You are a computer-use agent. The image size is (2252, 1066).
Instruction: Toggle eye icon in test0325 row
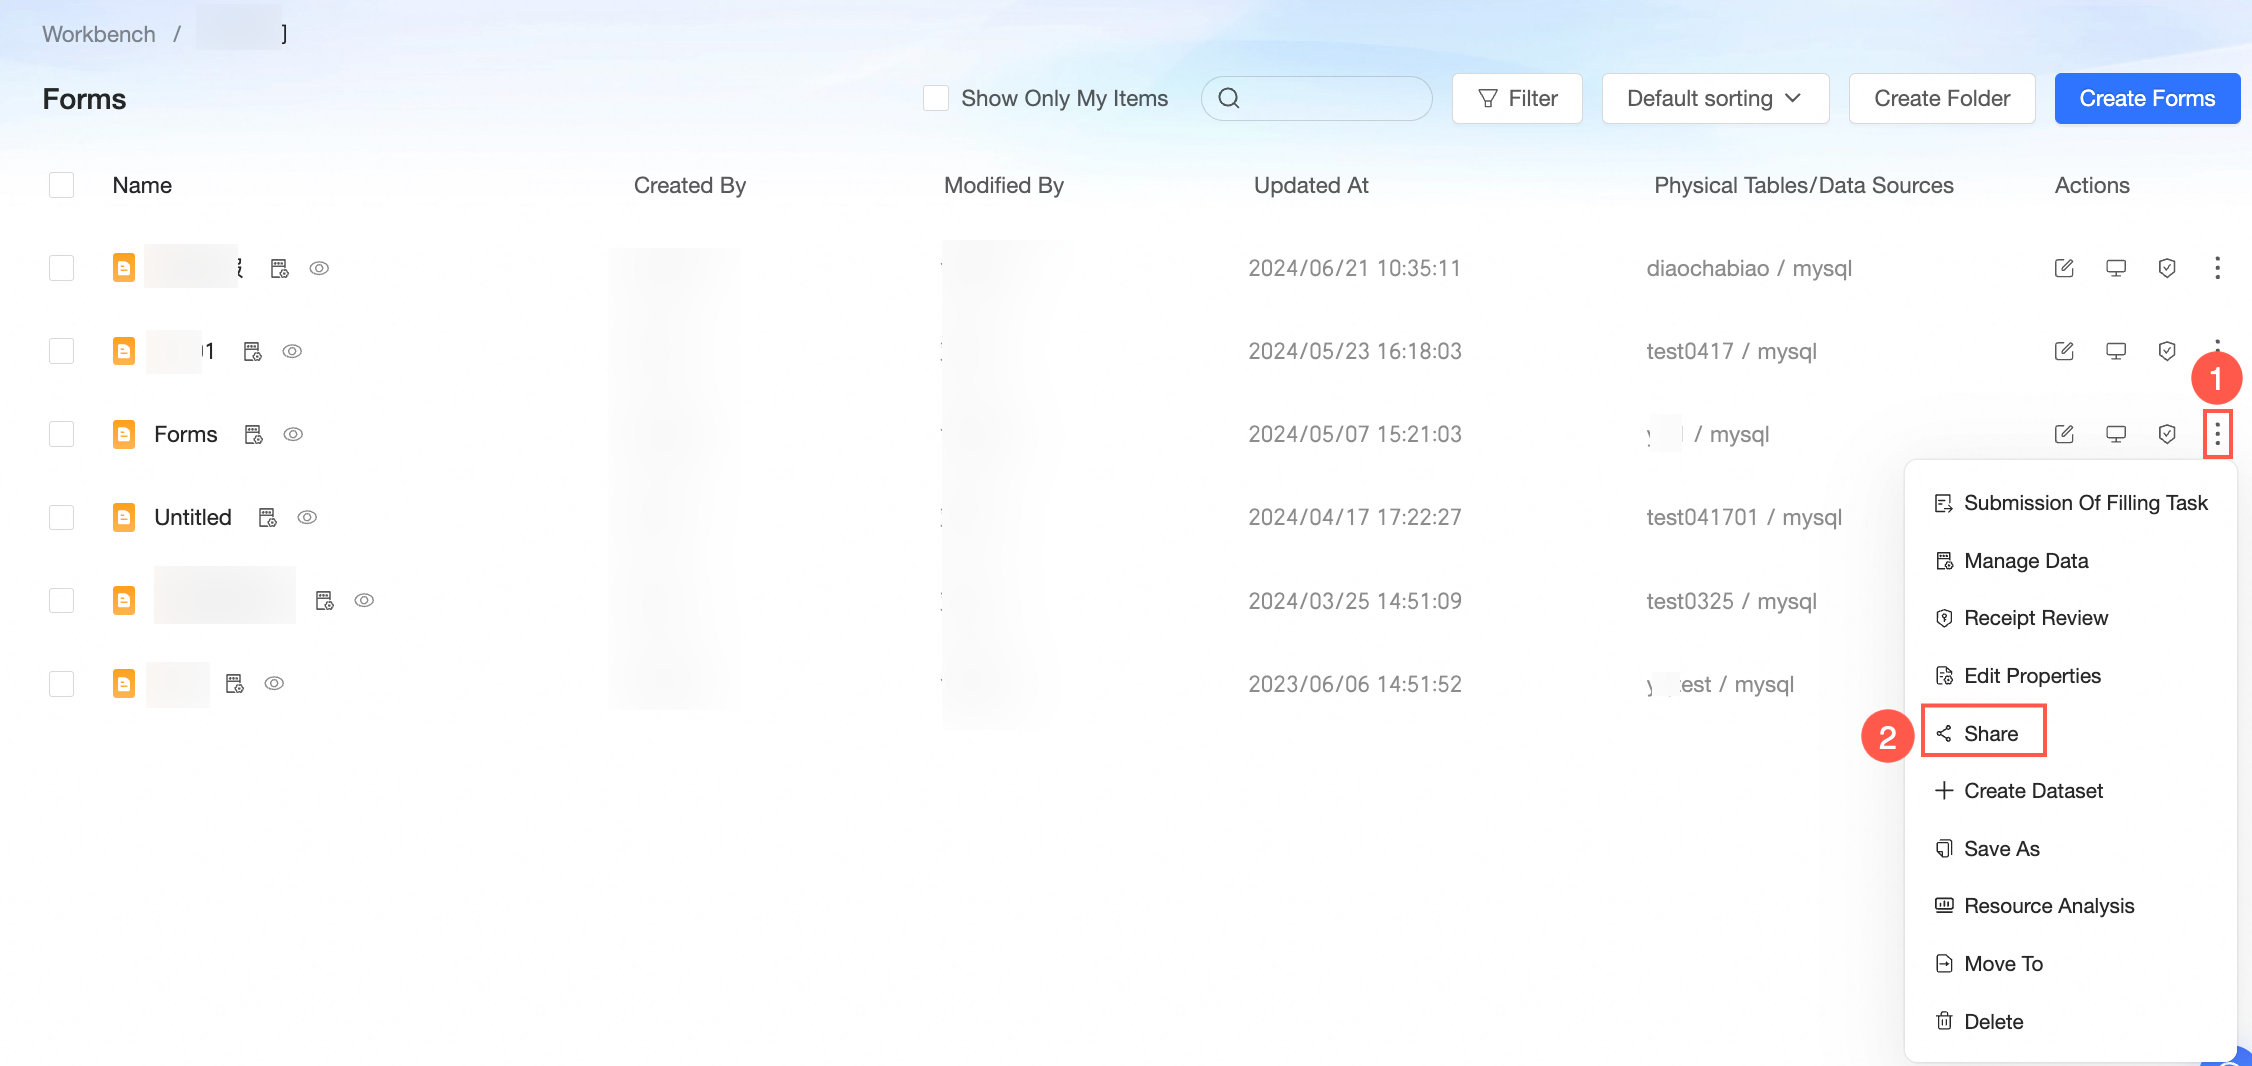click(x=364, y=600)
